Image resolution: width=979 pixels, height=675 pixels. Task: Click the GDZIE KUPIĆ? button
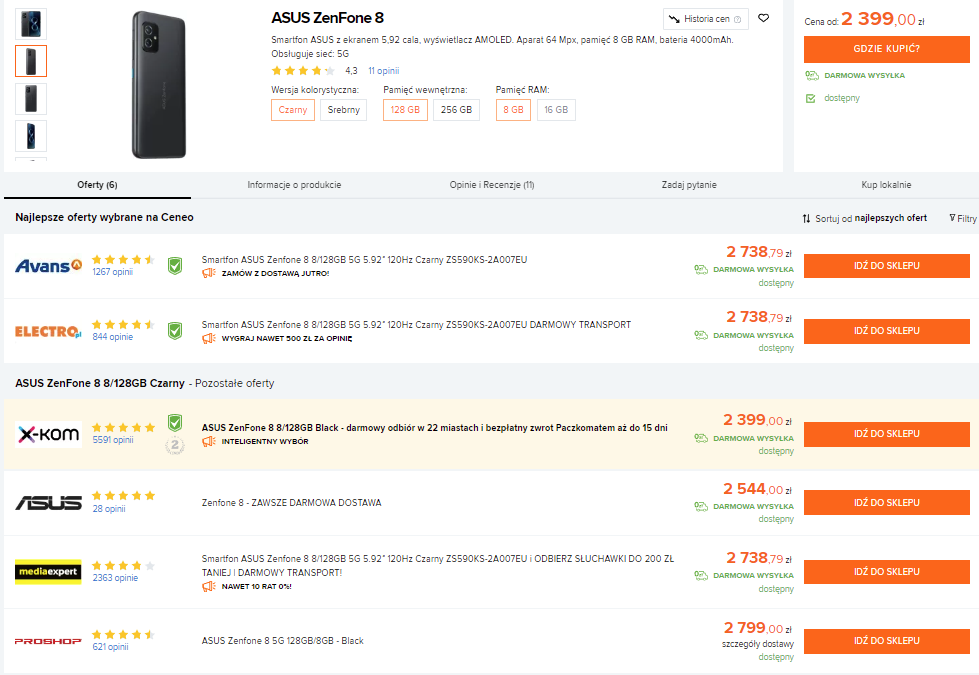click(887, 49)
